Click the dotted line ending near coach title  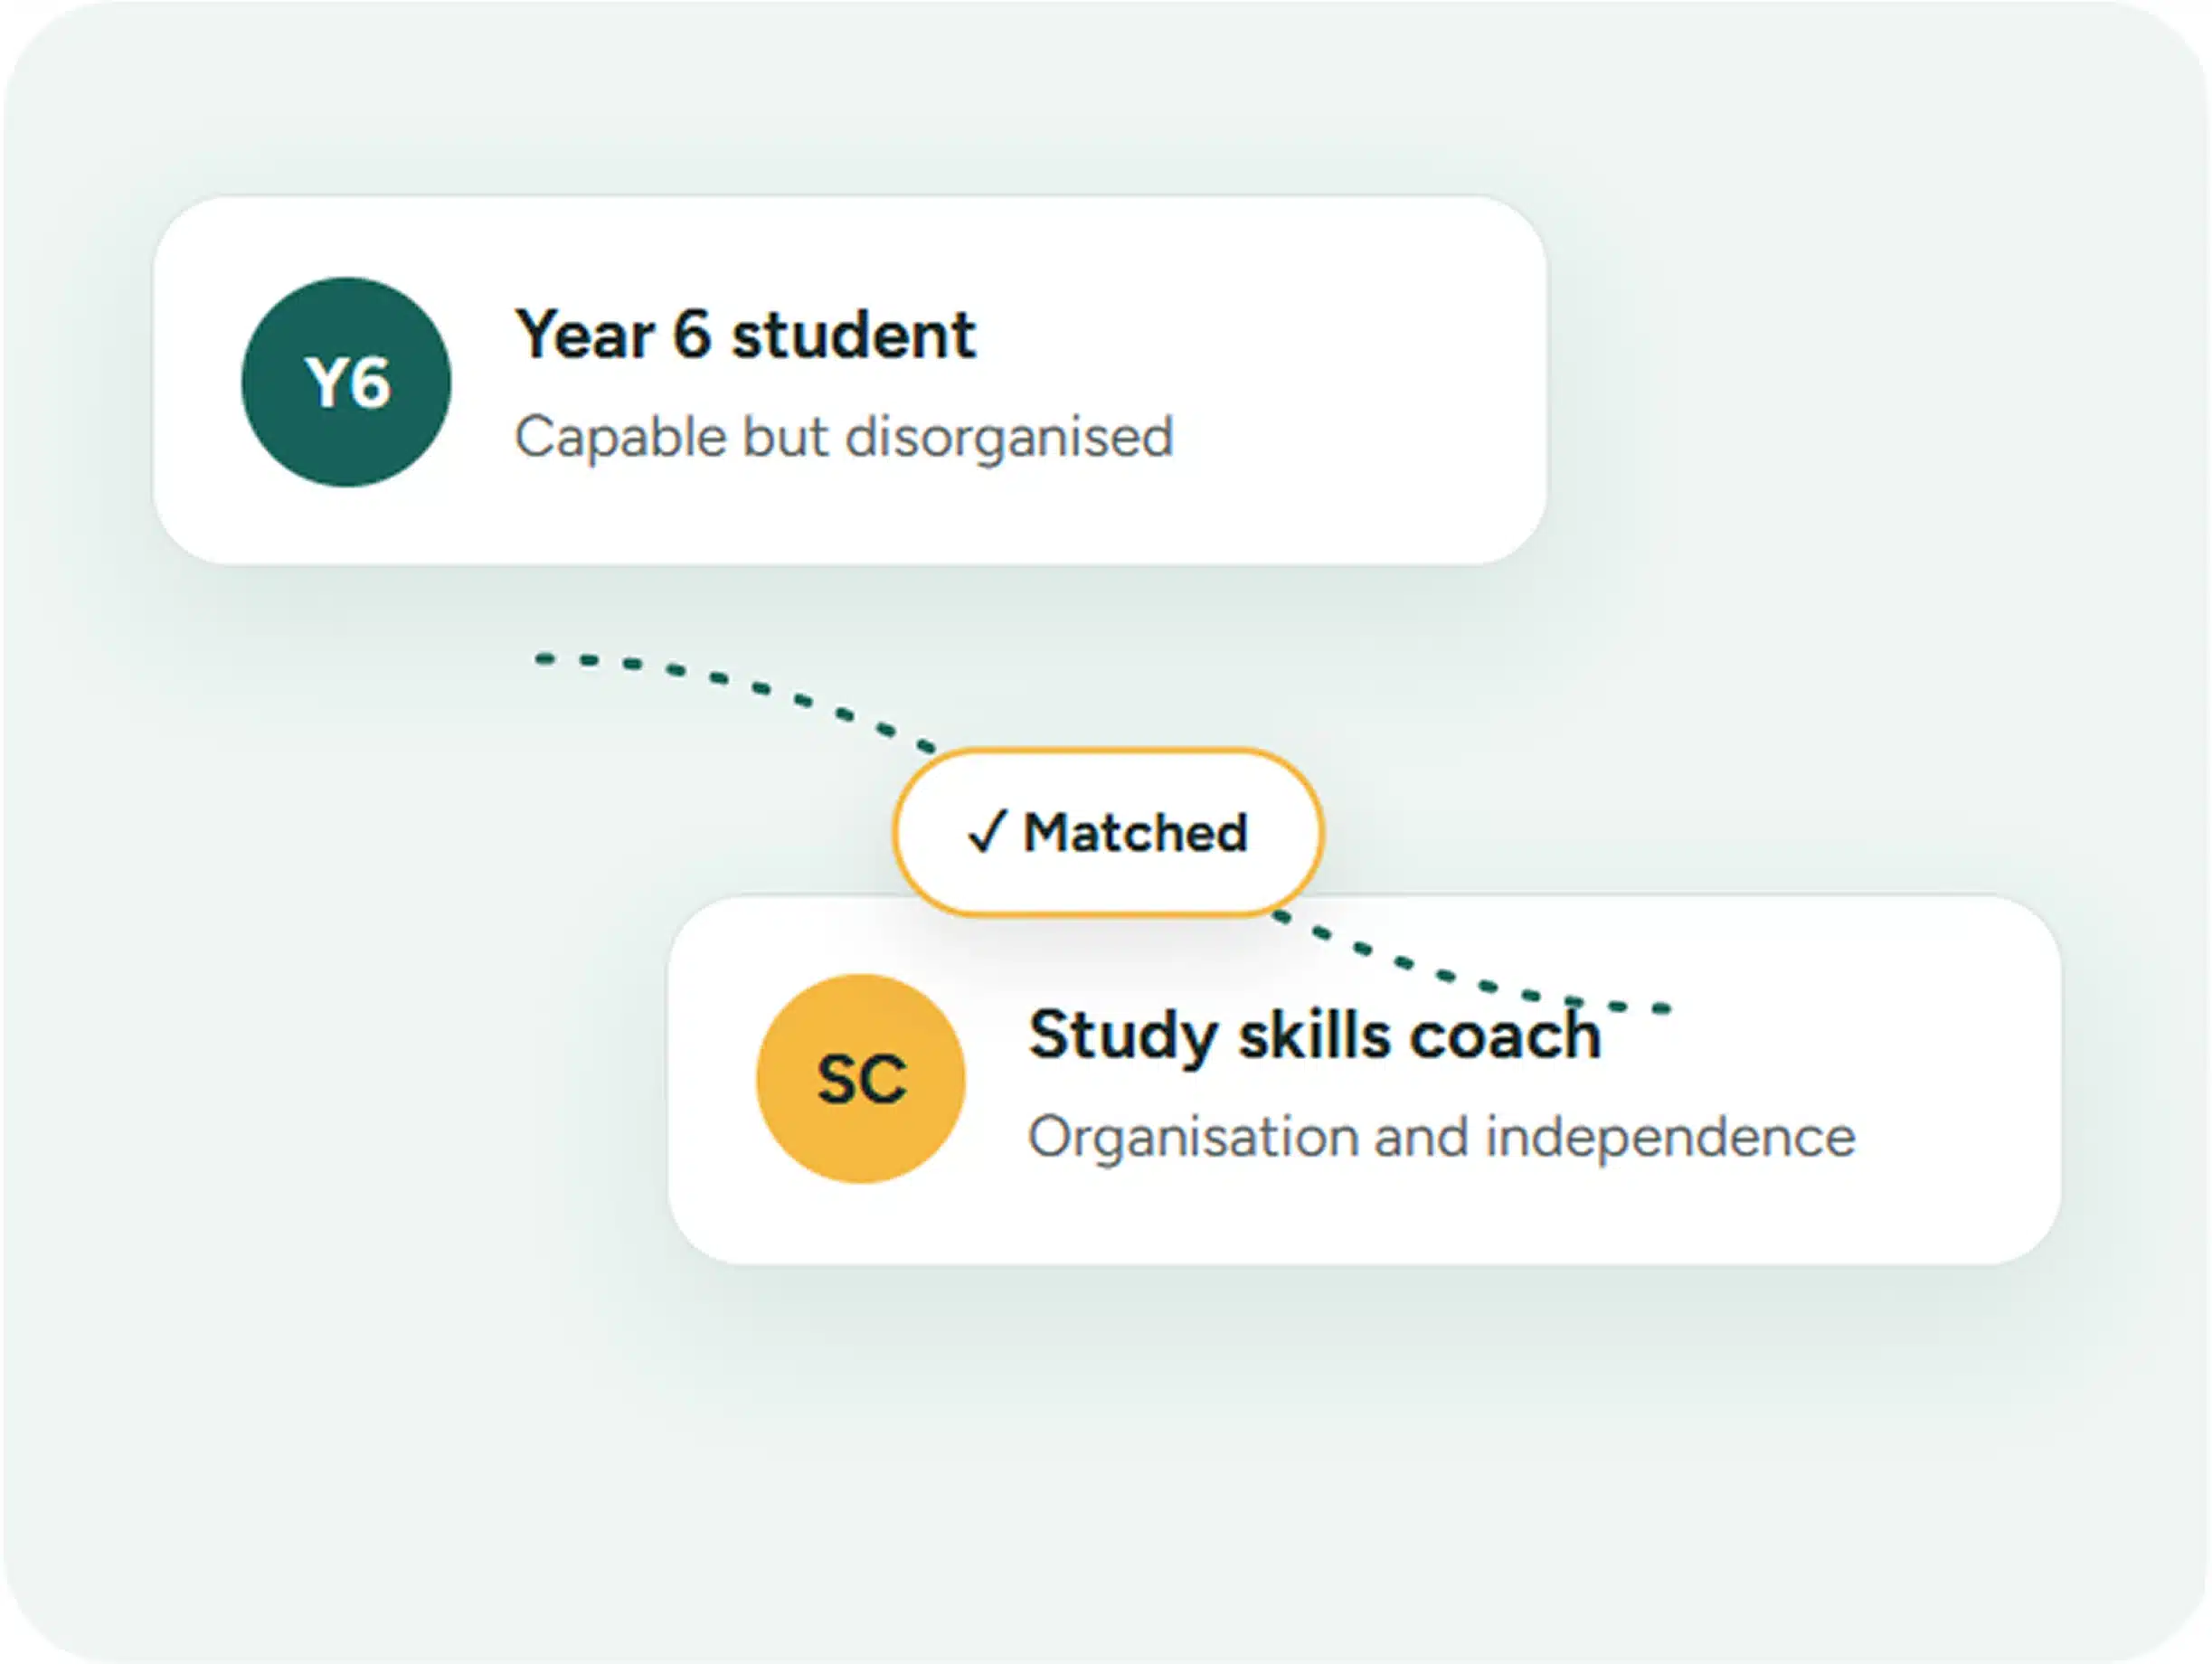[x=1470, y=965]
